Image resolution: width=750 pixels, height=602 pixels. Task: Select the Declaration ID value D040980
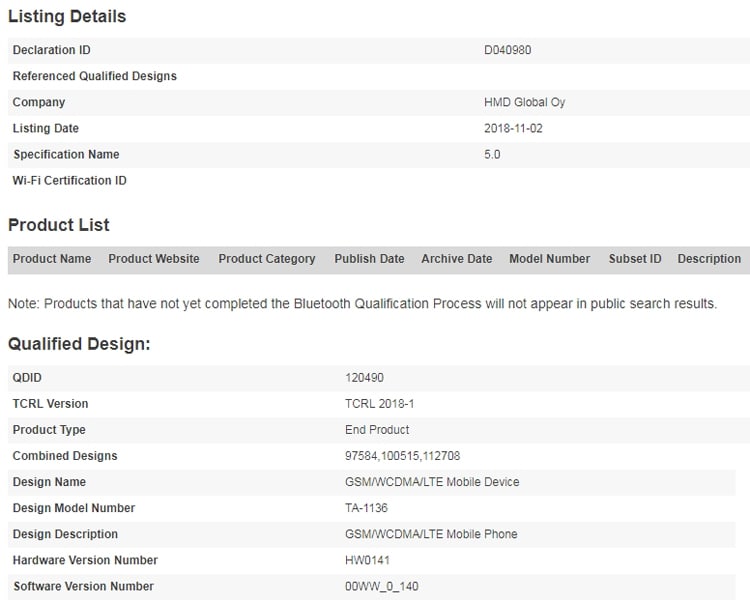pos(507,50)
